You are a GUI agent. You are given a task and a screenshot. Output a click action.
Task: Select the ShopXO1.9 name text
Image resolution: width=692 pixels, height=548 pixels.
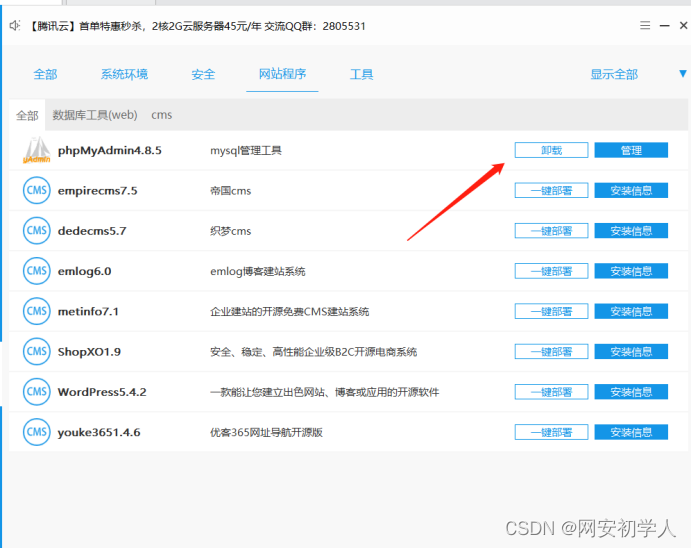[x=89, y=352]
